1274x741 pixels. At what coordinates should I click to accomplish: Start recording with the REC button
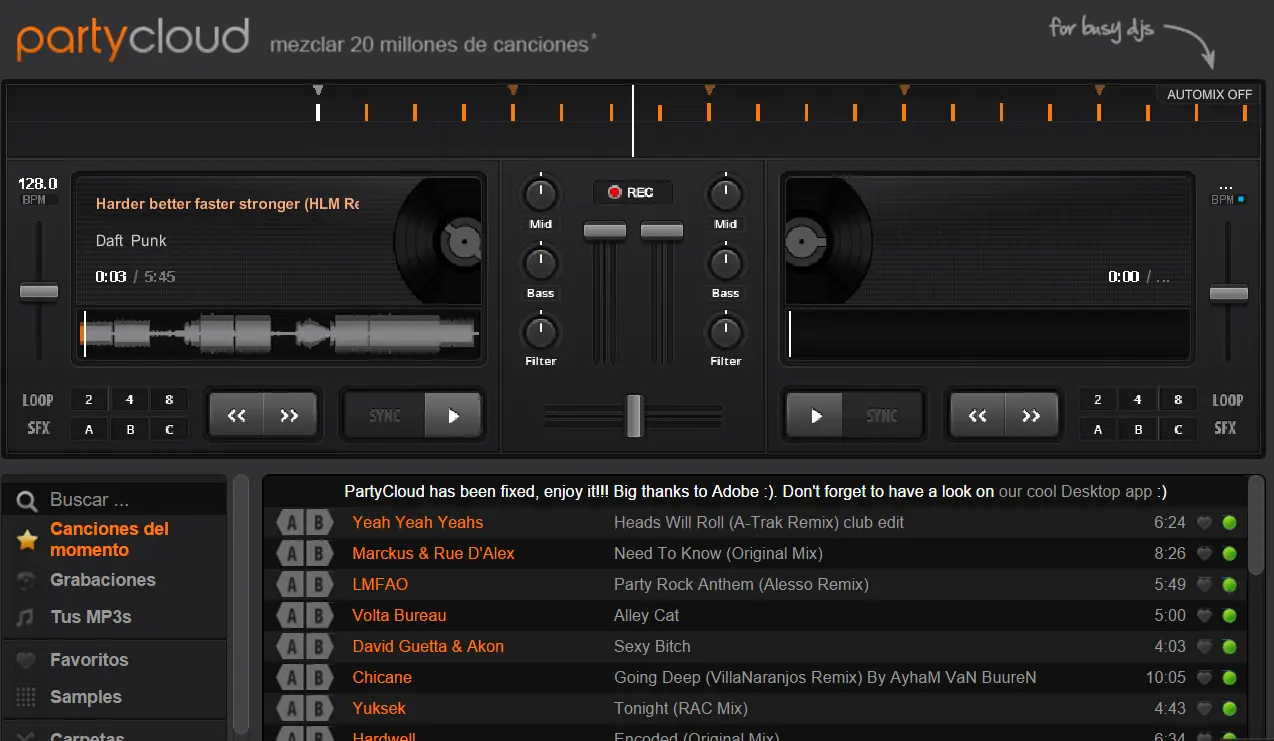[633, 192]
